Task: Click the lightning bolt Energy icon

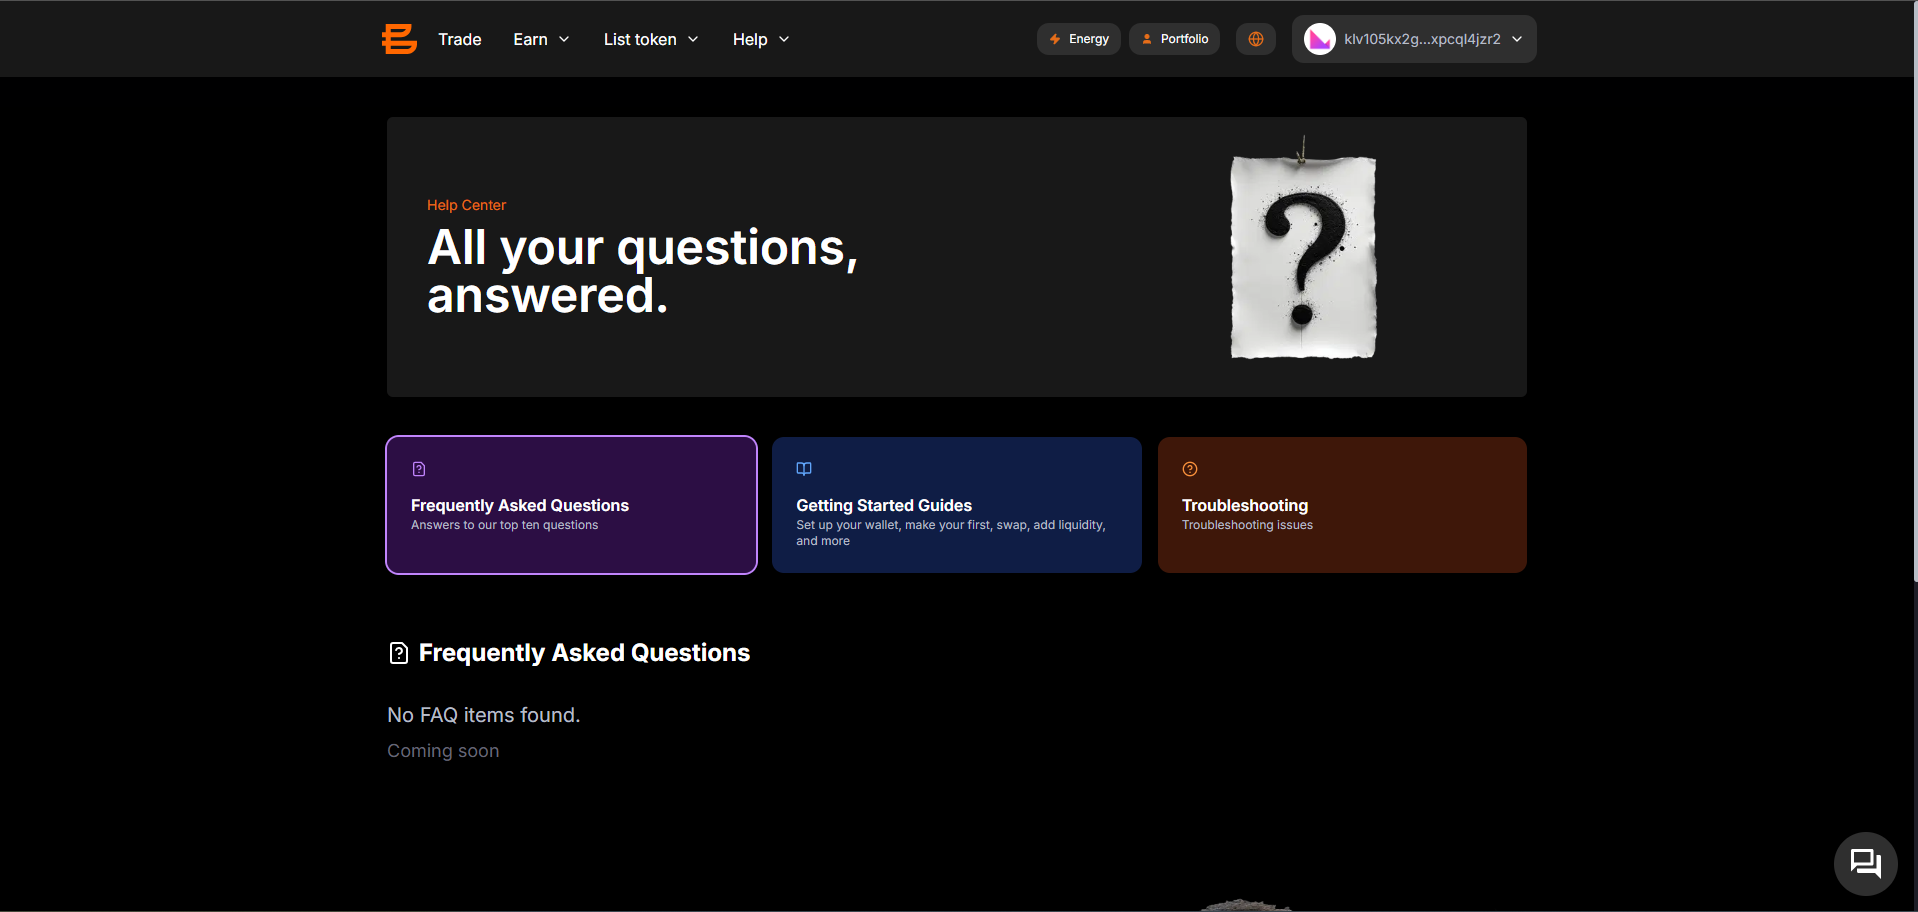Action: click(1055, 39)
